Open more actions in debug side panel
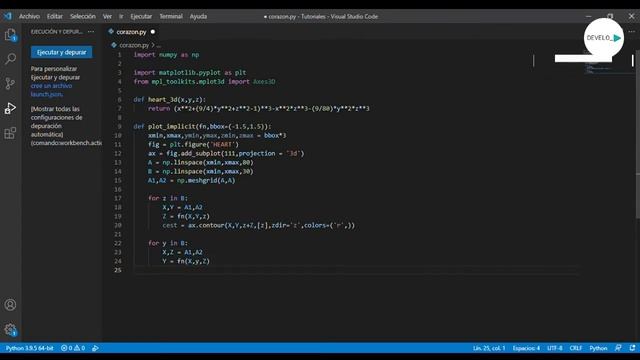Viewport: 640px width, 360px height. 91,31
